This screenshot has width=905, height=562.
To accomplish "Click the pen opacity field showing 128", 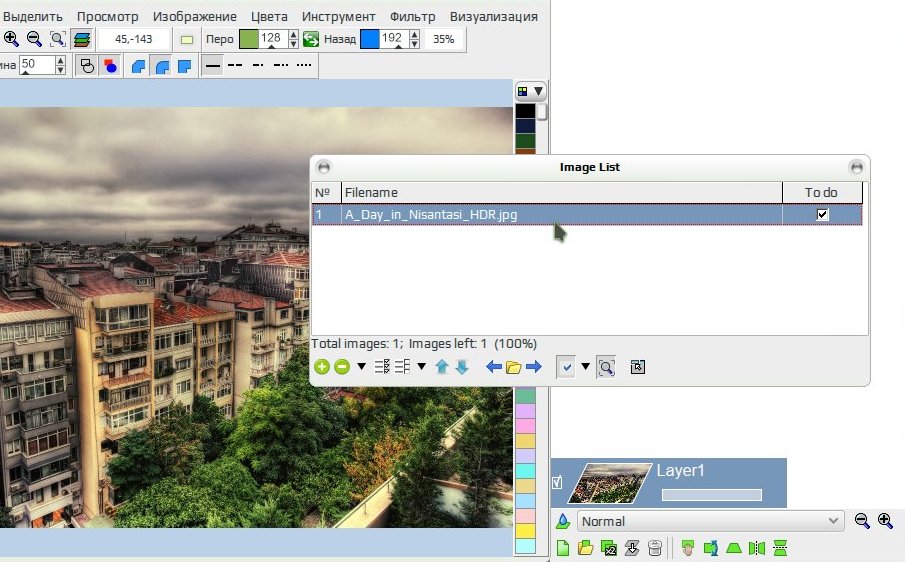I will pos(272,39).
